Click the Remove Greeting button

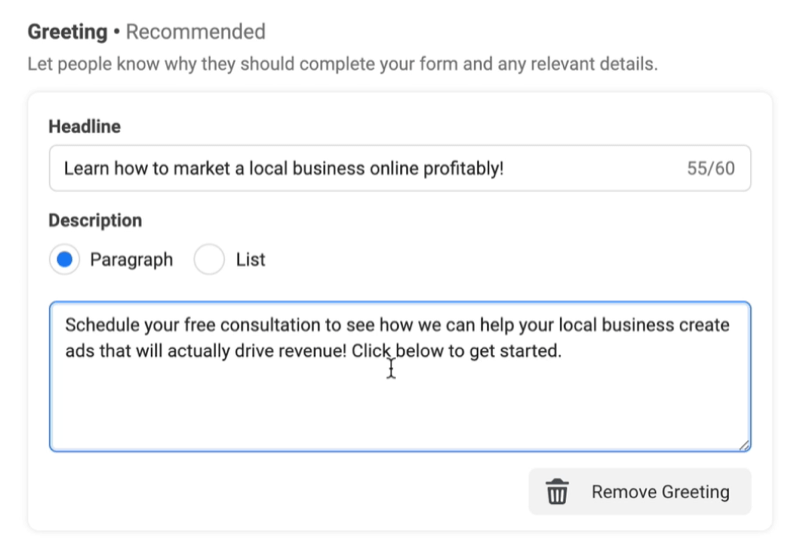(x=640, y=492)
